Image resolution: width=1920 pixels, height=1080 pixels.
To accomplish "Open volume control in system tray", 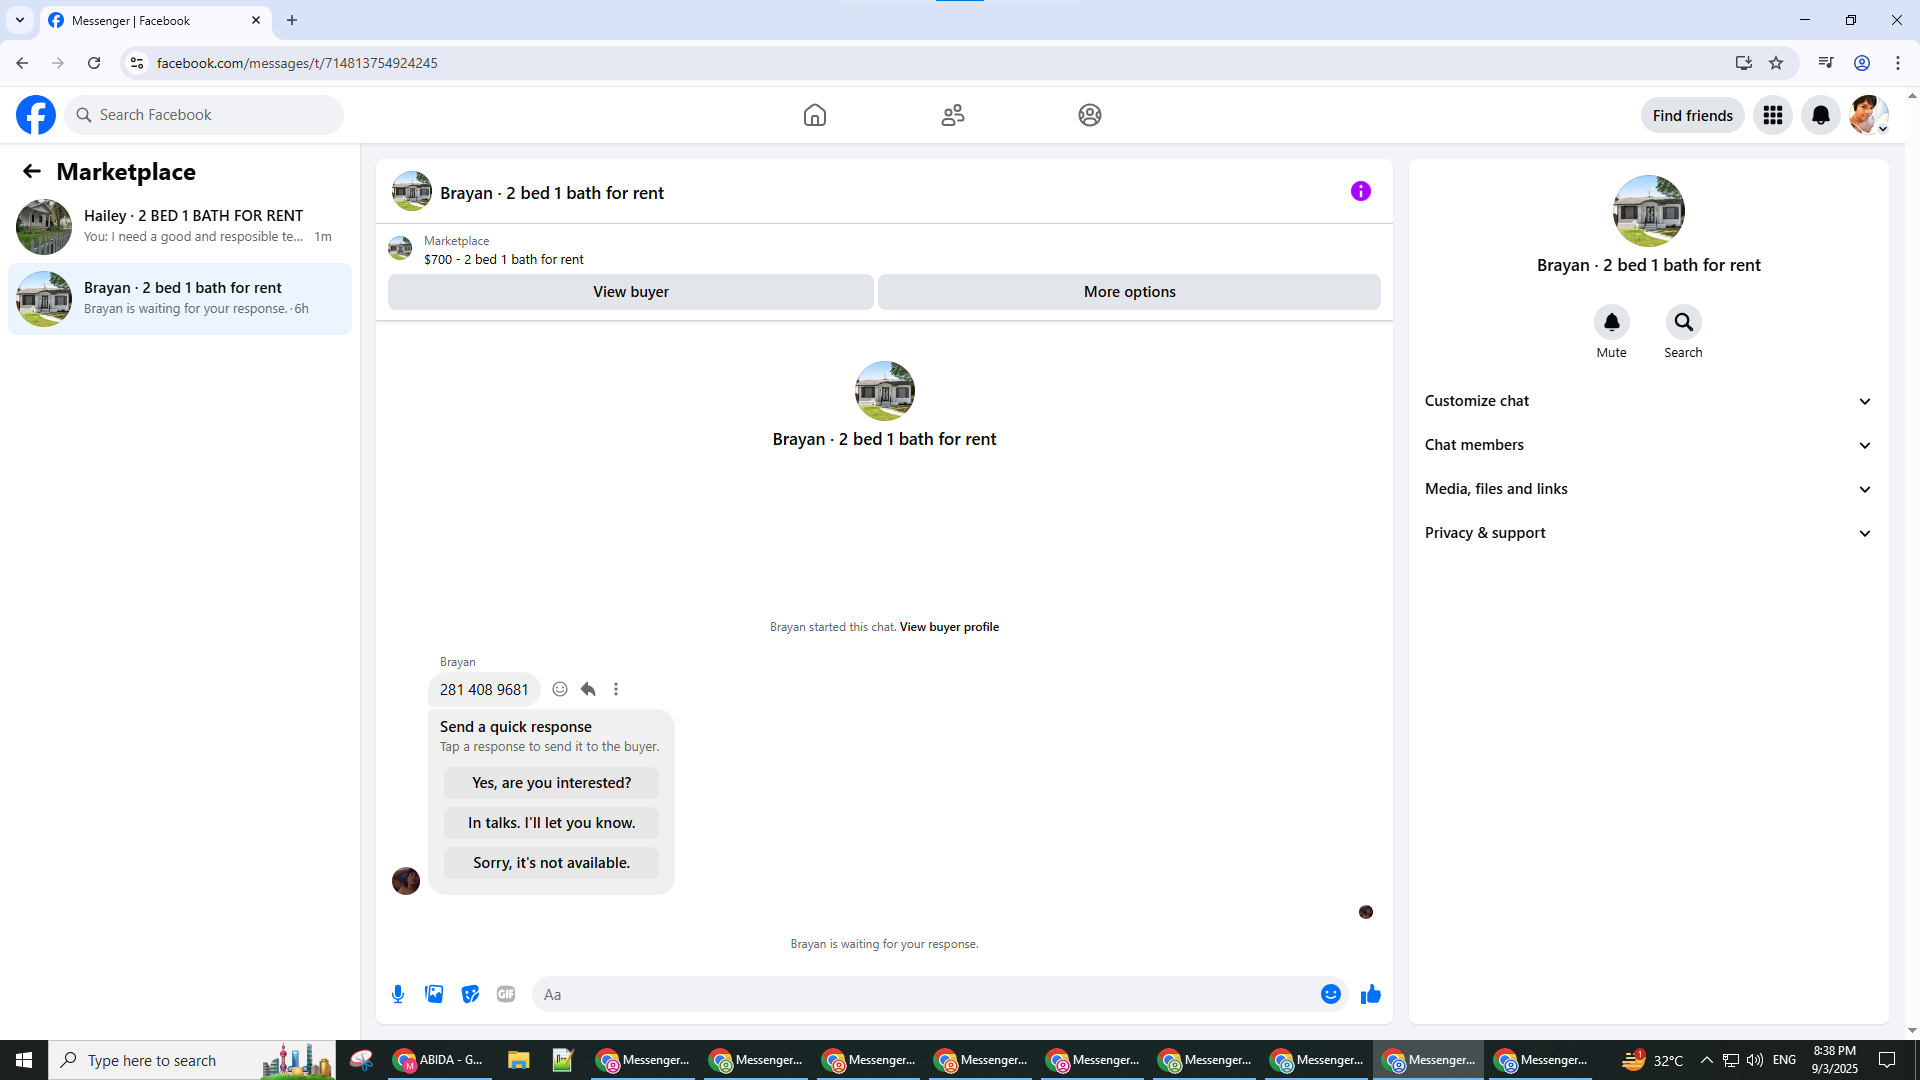I will point(1755,1060).
